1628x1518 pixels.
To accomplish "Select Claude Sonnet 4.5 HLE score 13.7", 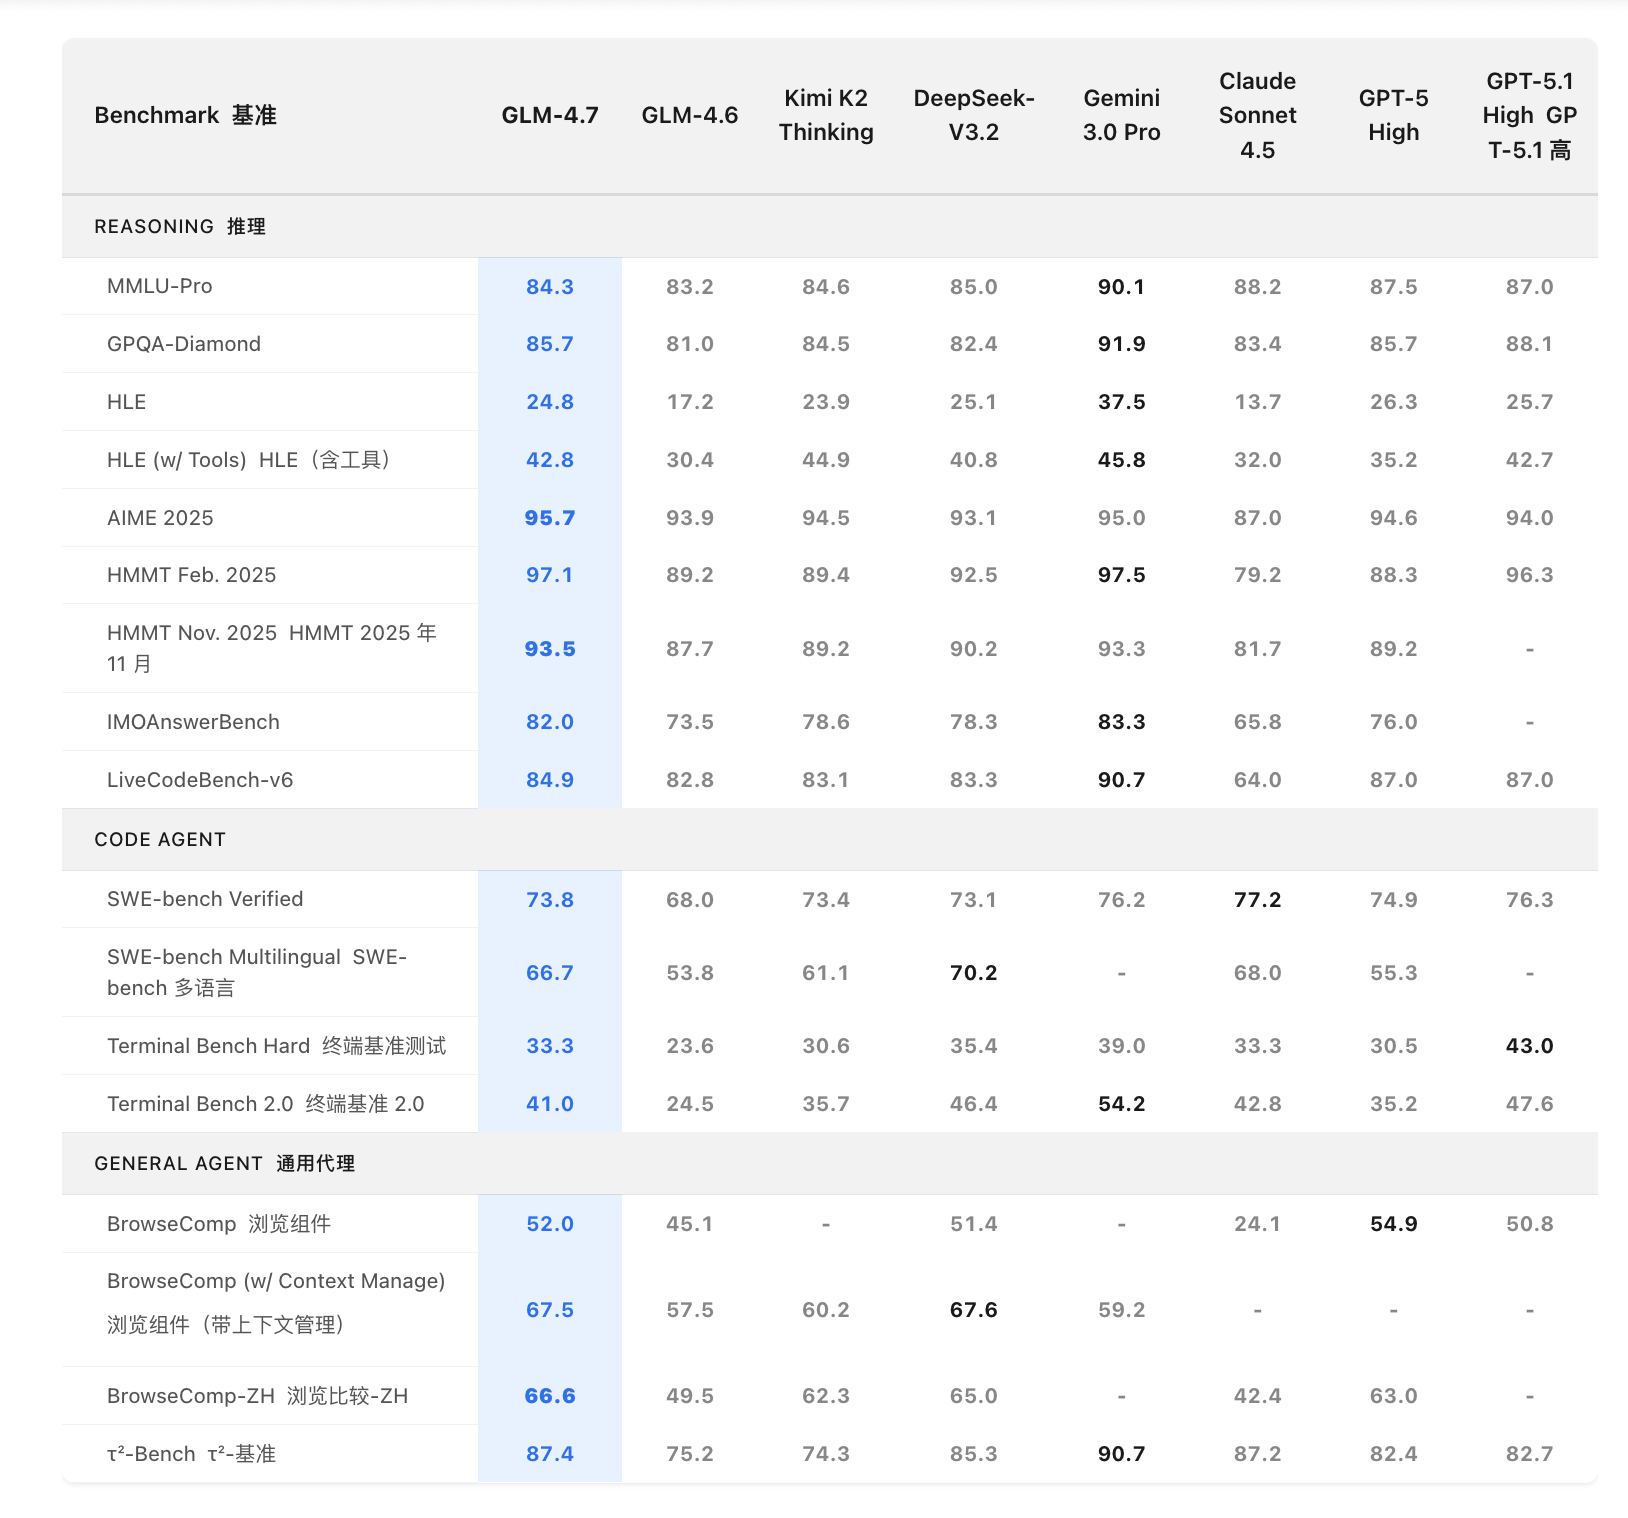I will [1258, 402].
